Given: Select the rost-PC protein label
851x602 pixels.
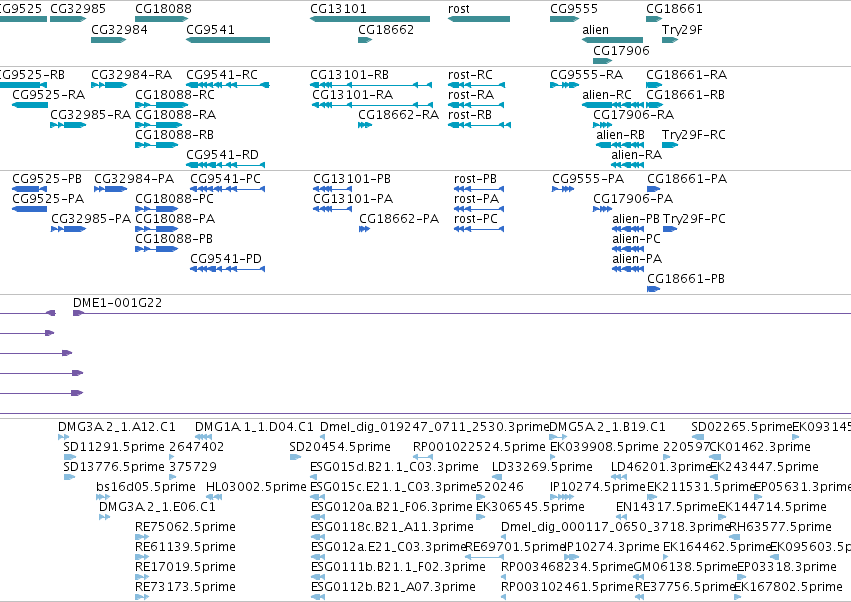Looking at the screenshot, I should point(475,218).
